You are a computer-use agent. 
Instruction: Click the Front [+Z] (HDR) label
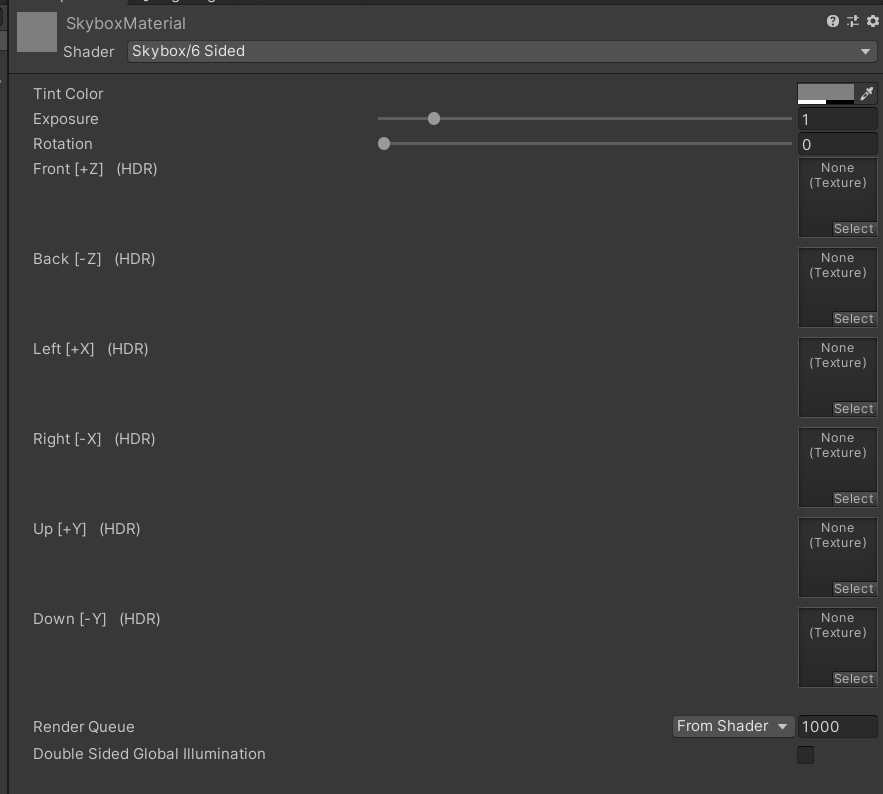pyautogui.click(x=95, y=169)
